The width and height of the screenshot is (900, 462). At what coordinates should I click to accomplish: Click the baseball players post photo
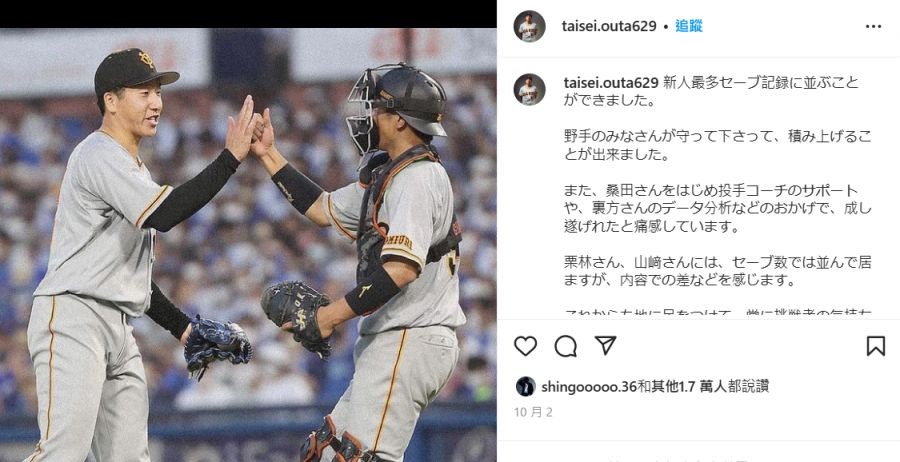[248, 245]
